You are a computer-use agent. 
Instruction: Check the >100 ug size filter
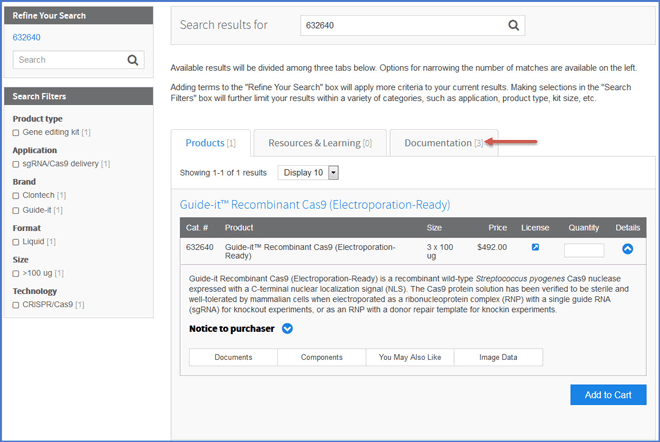(16, 274)
